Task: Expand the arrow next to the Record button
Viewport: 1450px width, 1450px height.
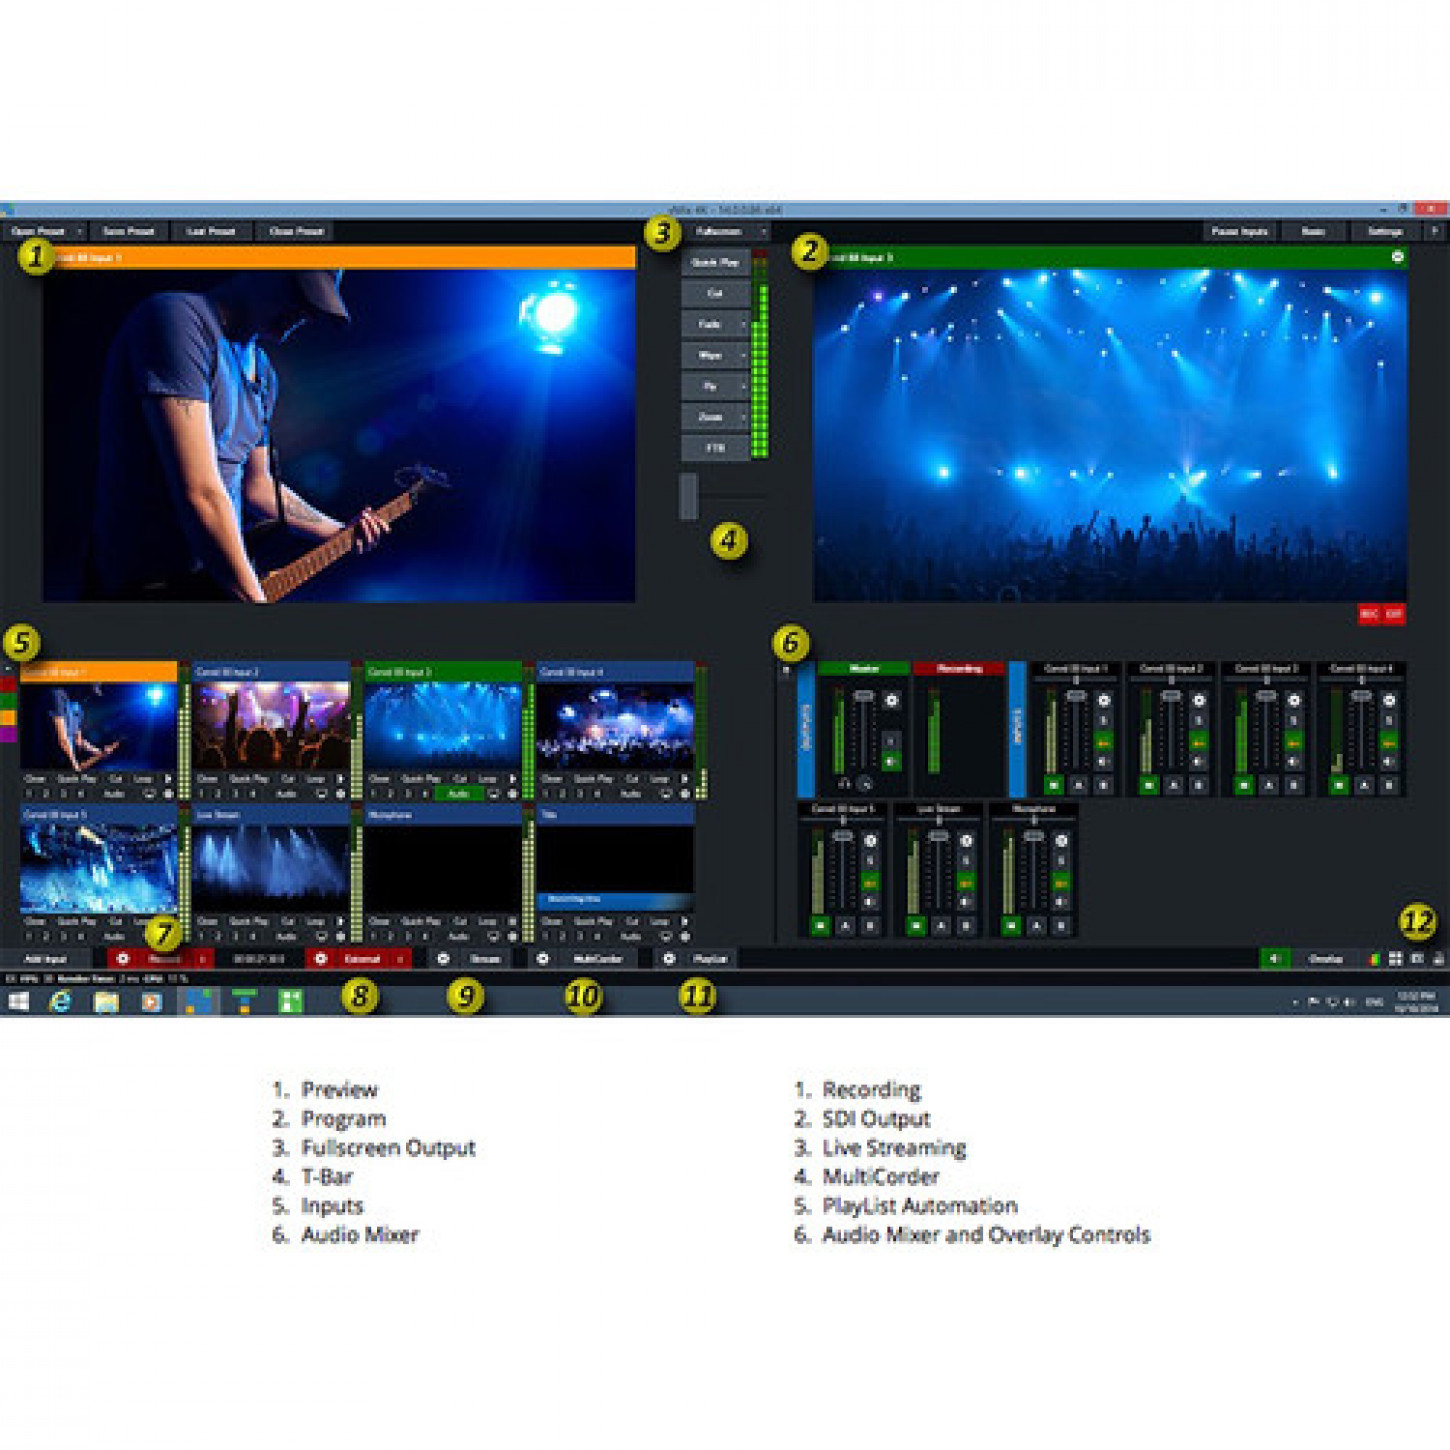Action: (x=202, y=959)
